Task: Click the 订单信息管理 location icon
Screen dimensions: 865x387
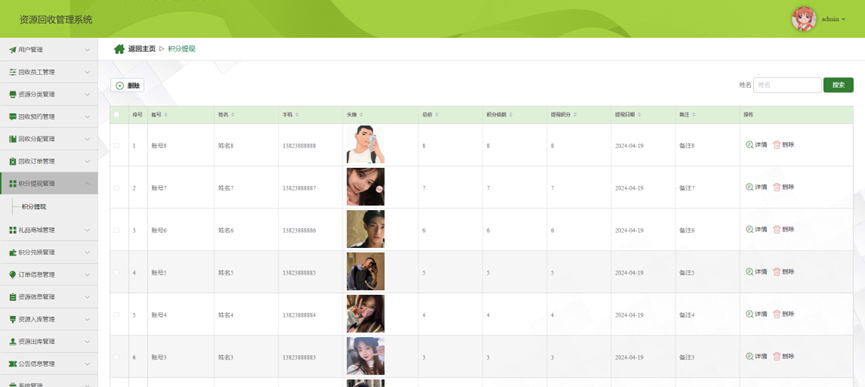Action: 13,275
